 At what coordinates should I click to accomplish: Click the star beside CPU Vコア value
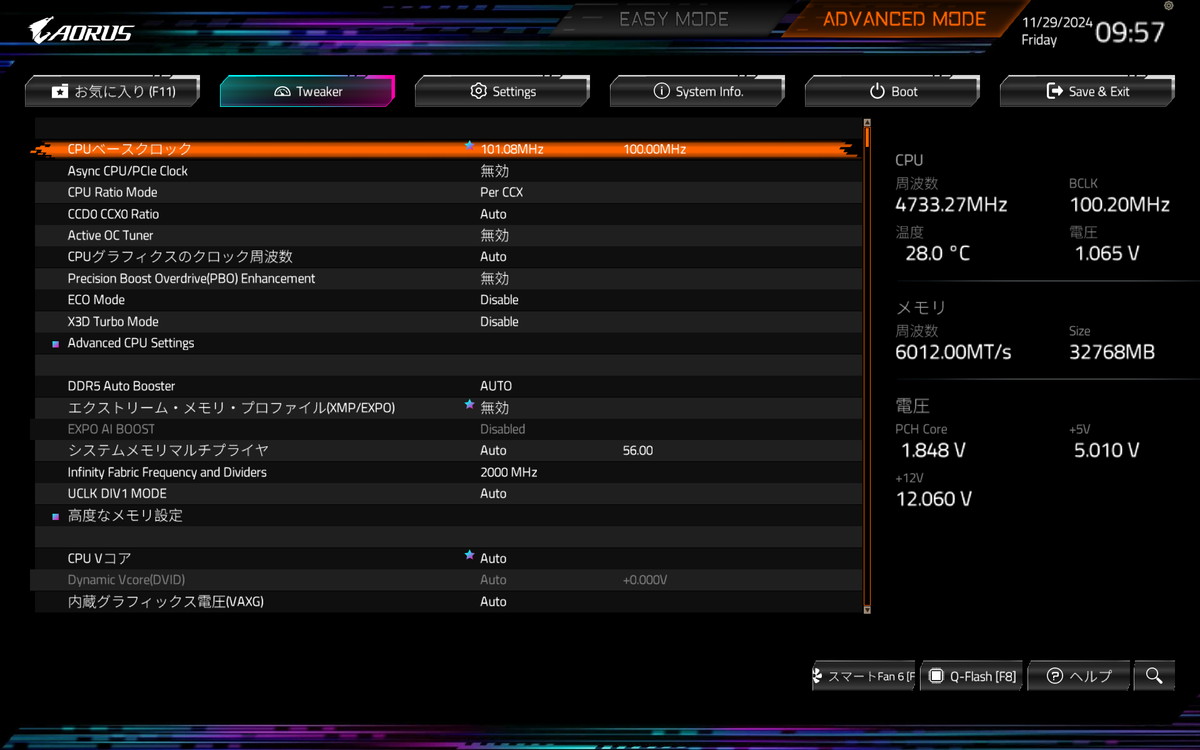[x=469, y=555]
